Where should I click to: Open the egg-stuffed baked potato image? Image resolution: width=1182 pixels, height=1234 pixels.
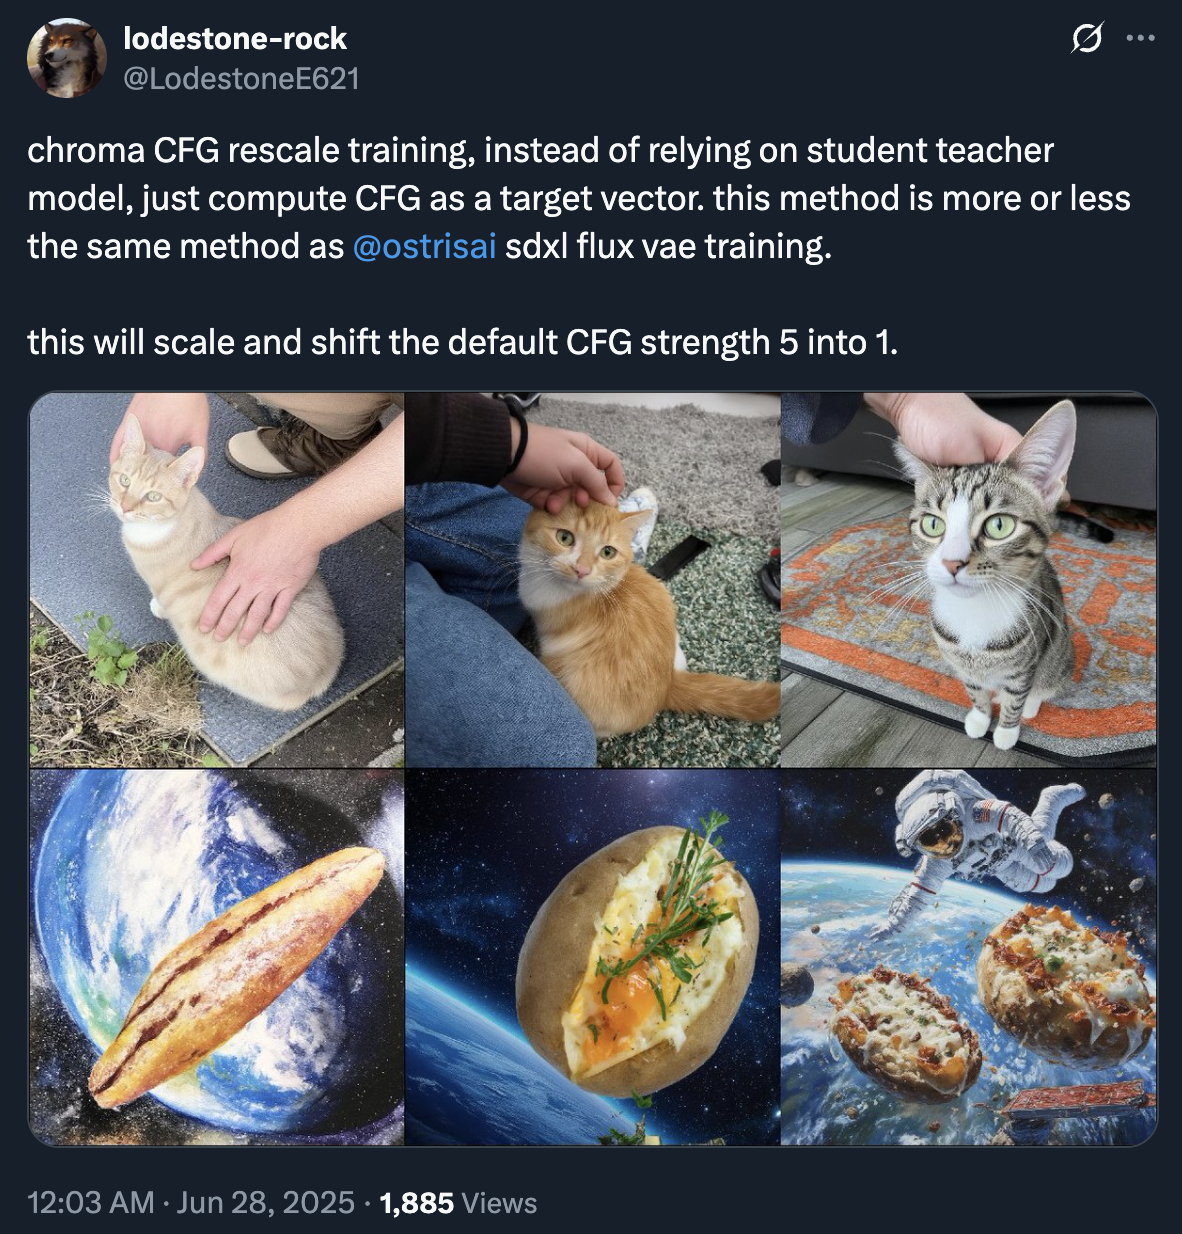(592, 957)
